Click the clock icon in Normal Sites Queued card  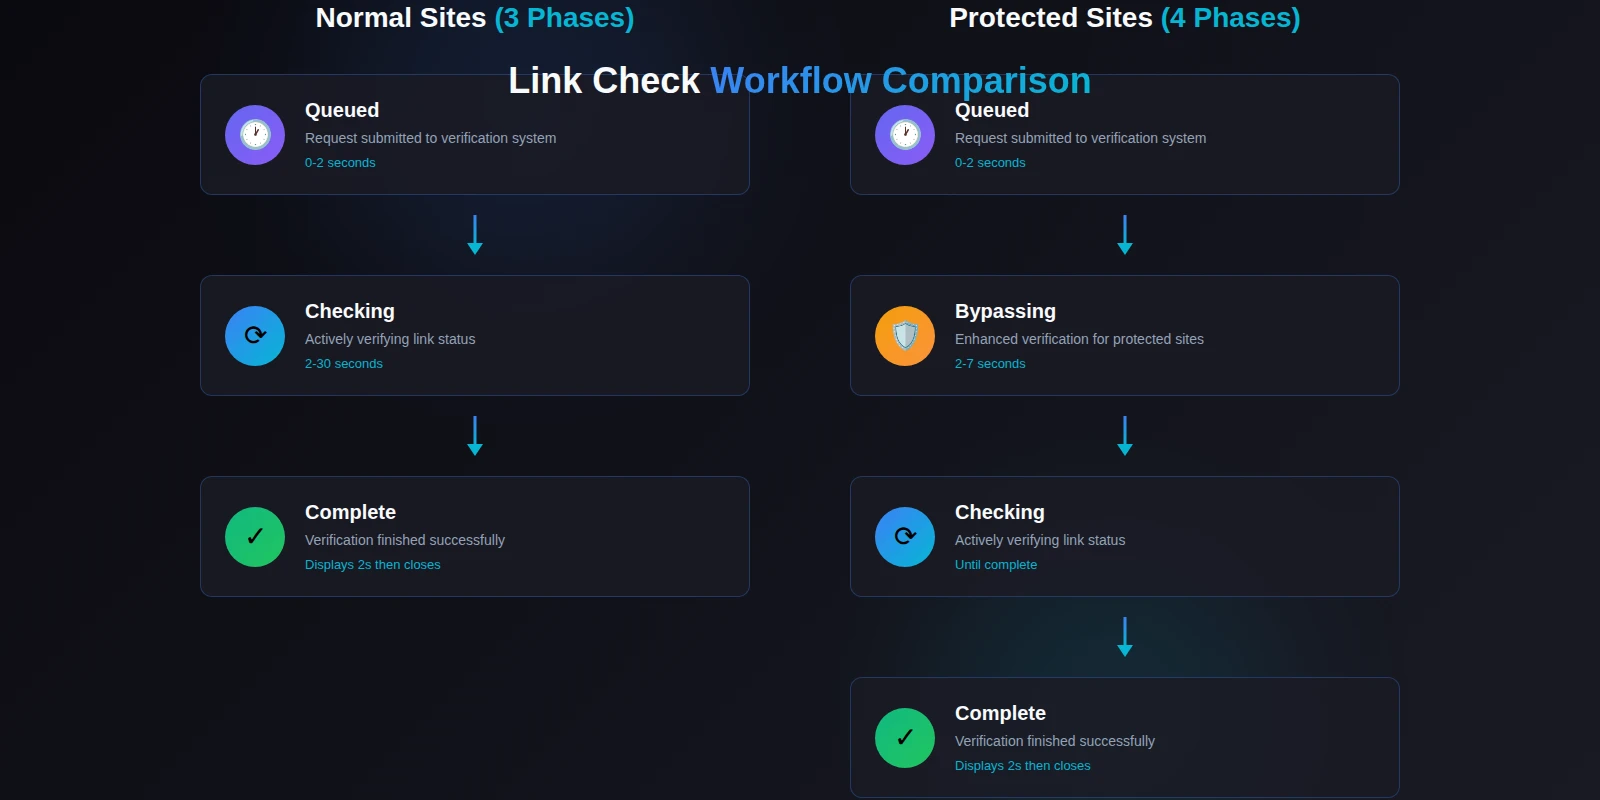255,135
